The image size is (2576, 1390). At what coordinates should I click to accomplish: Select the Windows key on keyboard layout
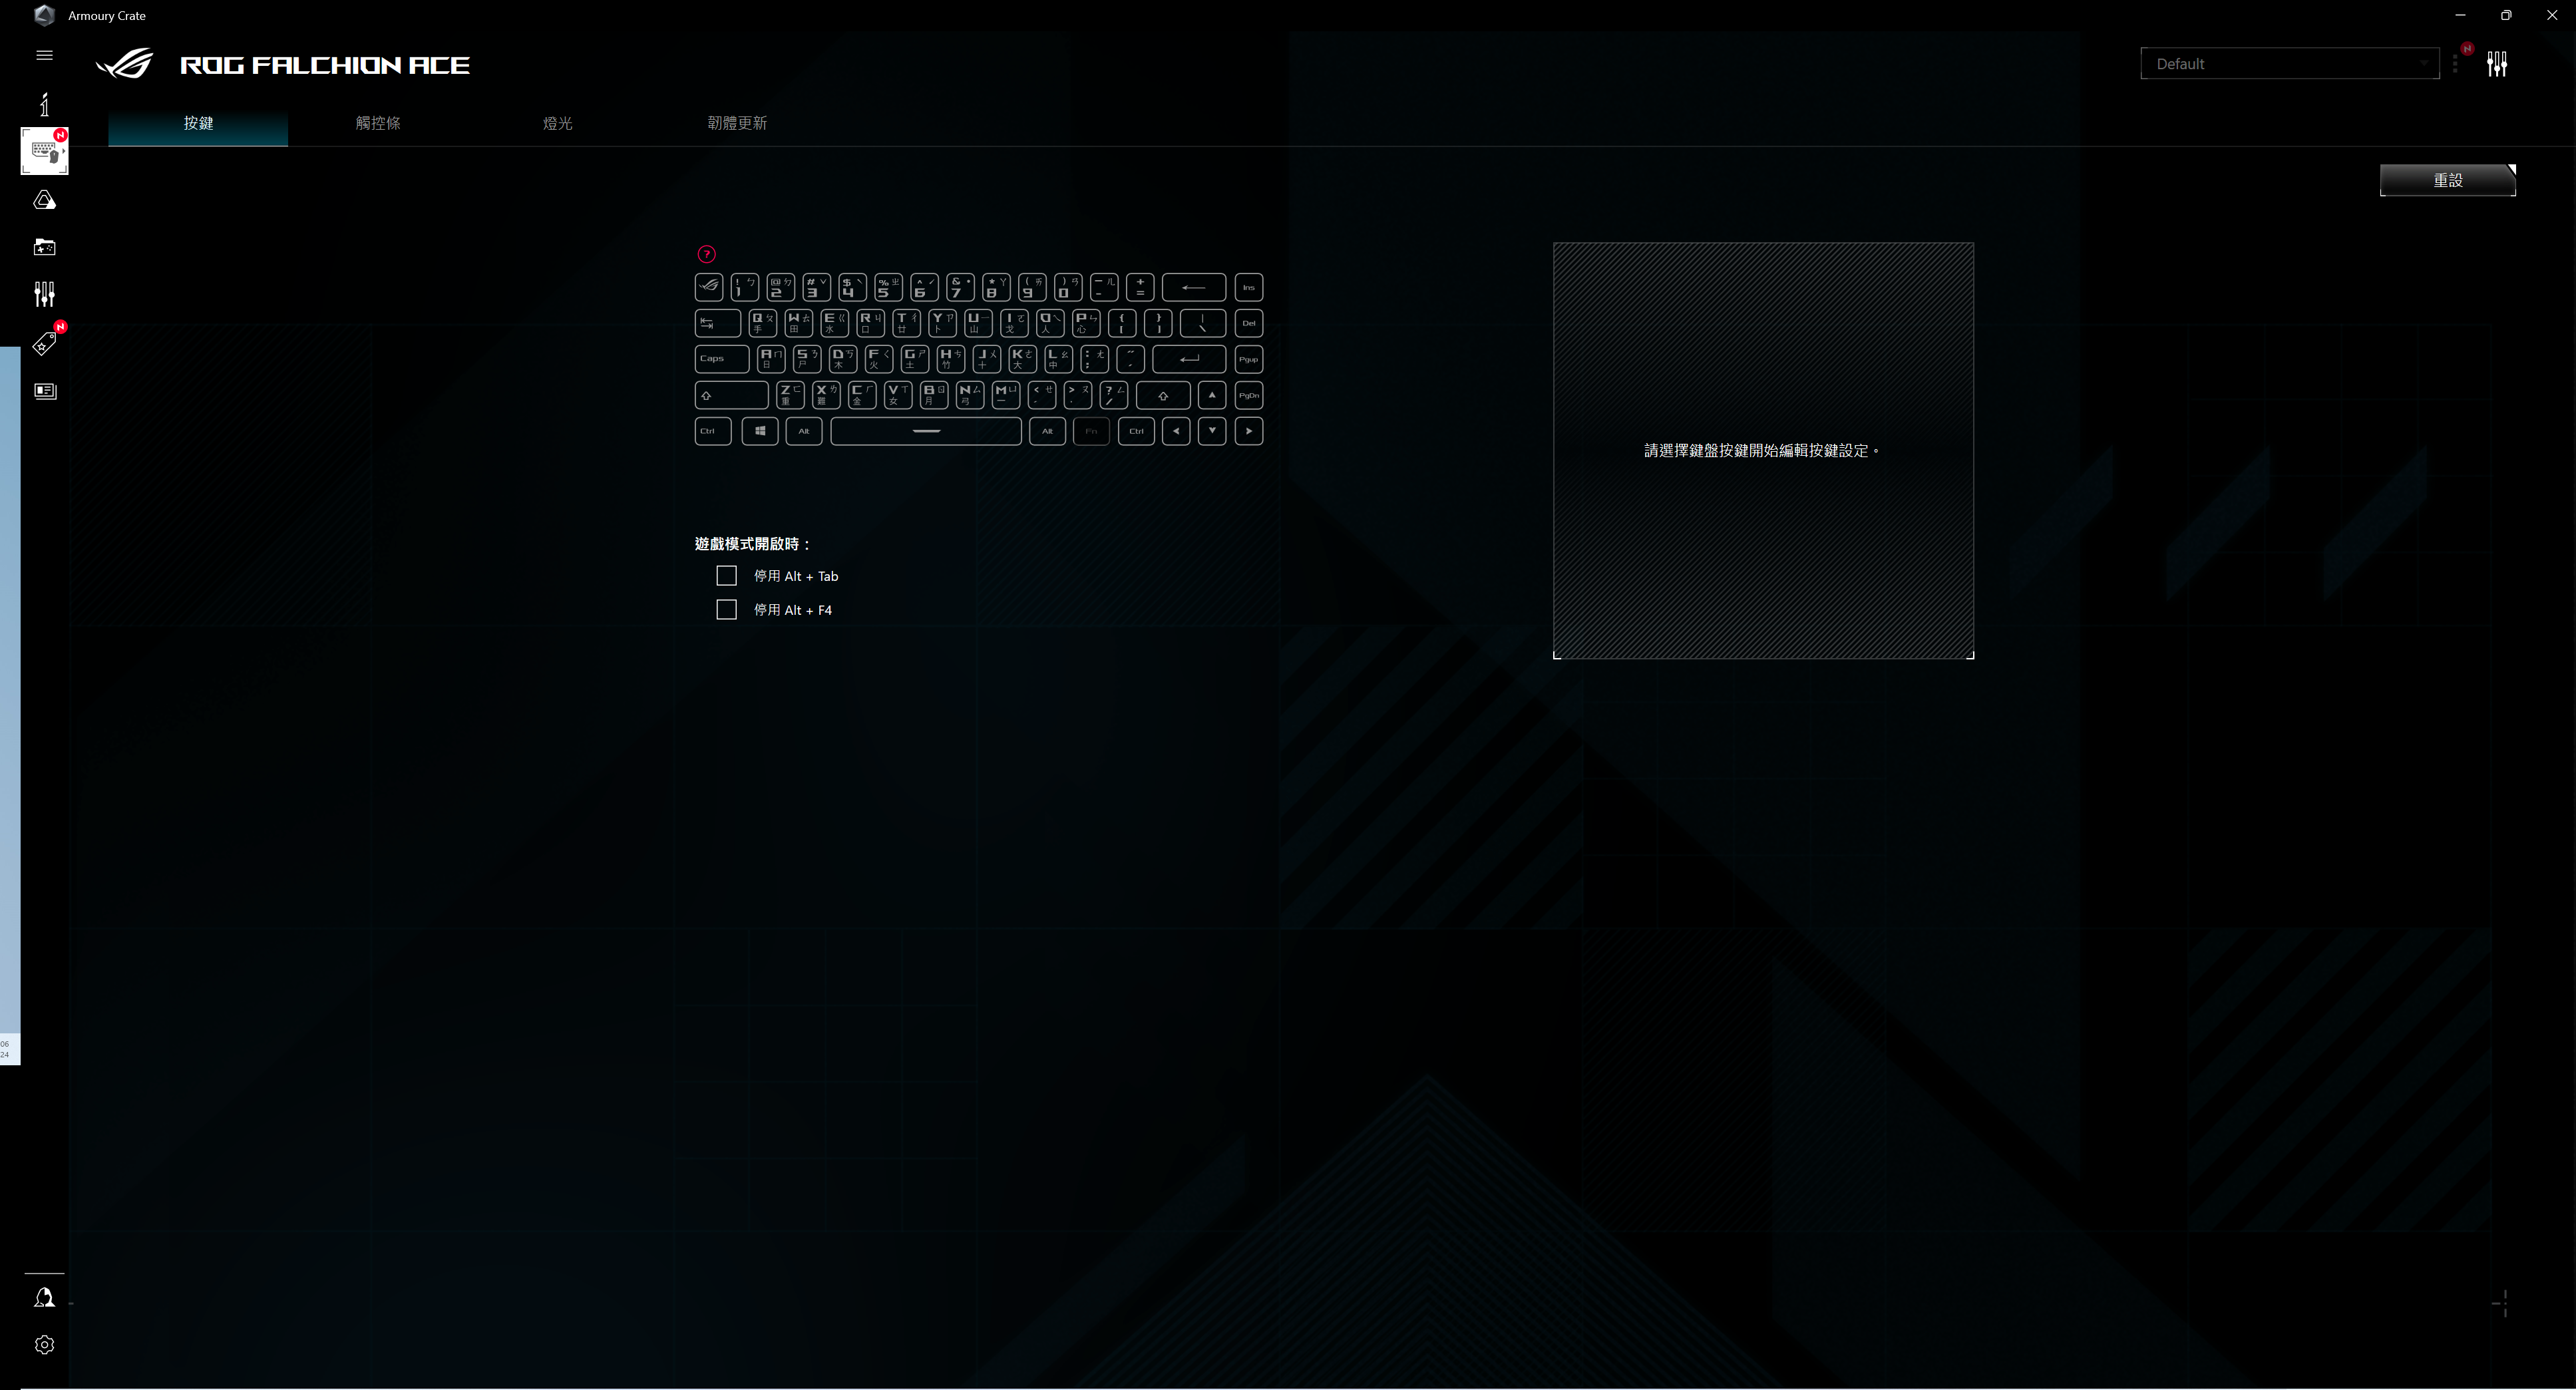pyautogui.click(x=760, y=431)
